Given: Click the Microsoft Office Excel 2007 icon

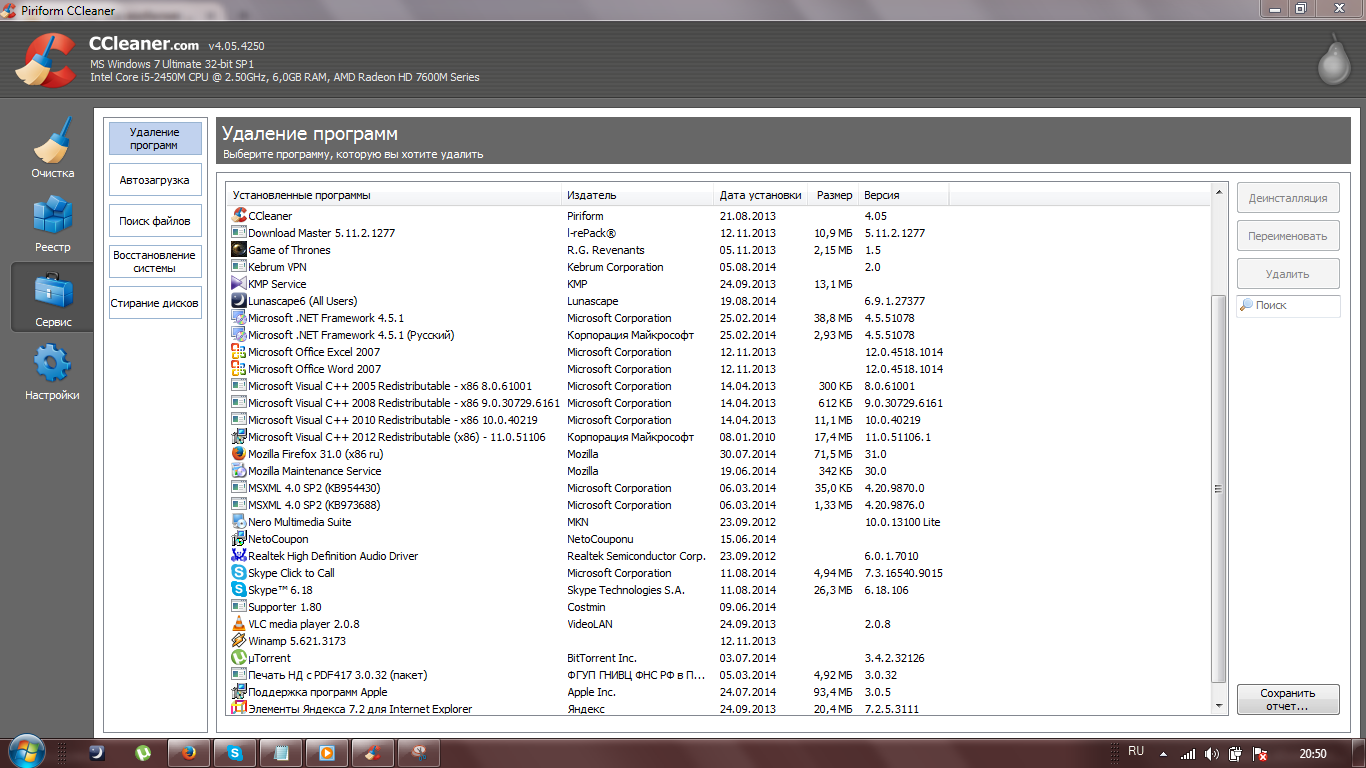Looking at the screenshot, I should (239, 352).
